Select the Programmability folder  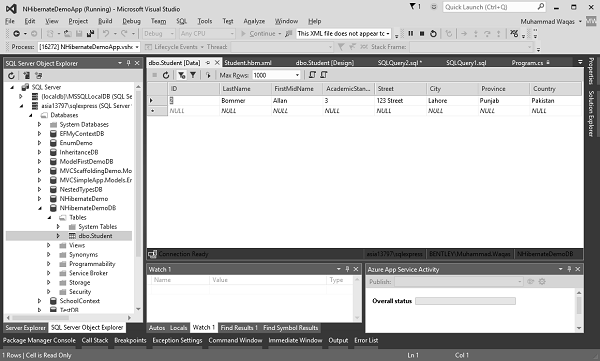92,264
